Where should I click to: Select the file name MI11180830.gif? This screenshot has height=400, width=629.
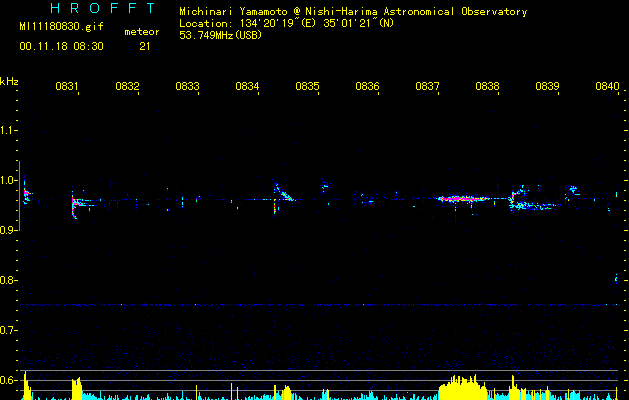coord(61,27)
